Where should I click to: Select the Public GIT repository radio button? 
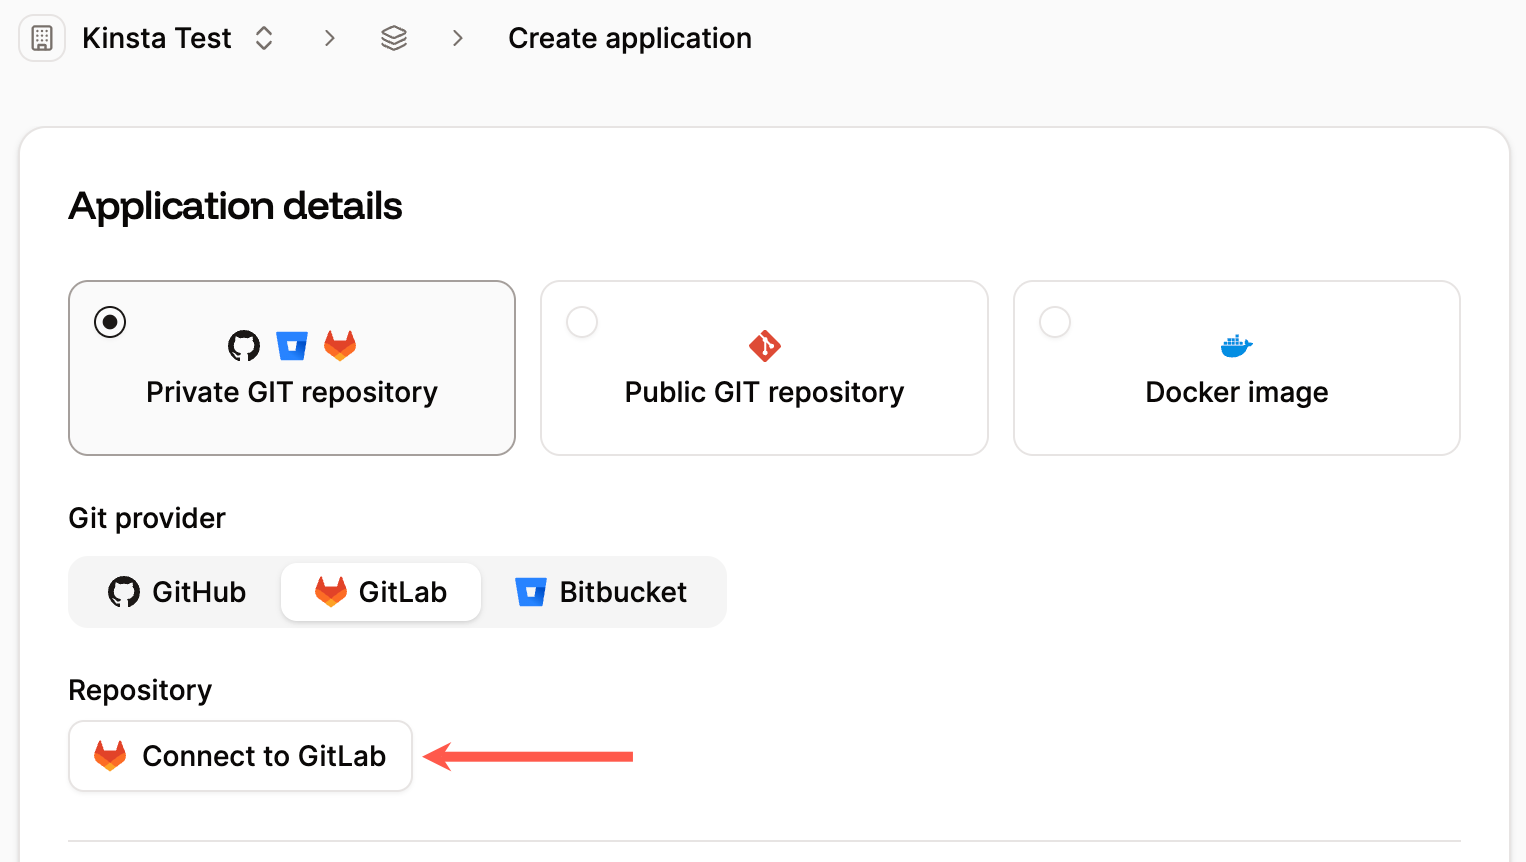point(582,321)
